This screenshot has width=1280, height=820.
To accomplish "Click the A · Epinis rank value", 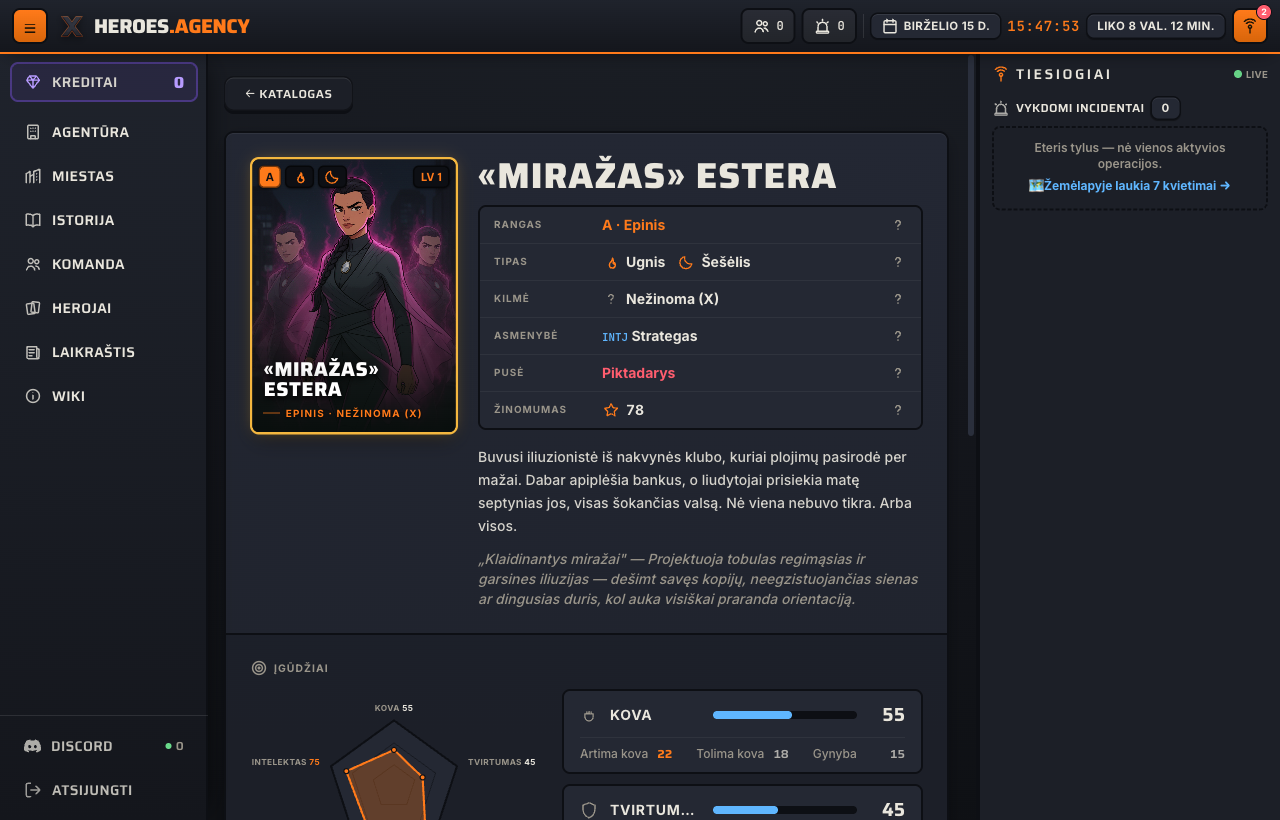I will tap(633, 225).
